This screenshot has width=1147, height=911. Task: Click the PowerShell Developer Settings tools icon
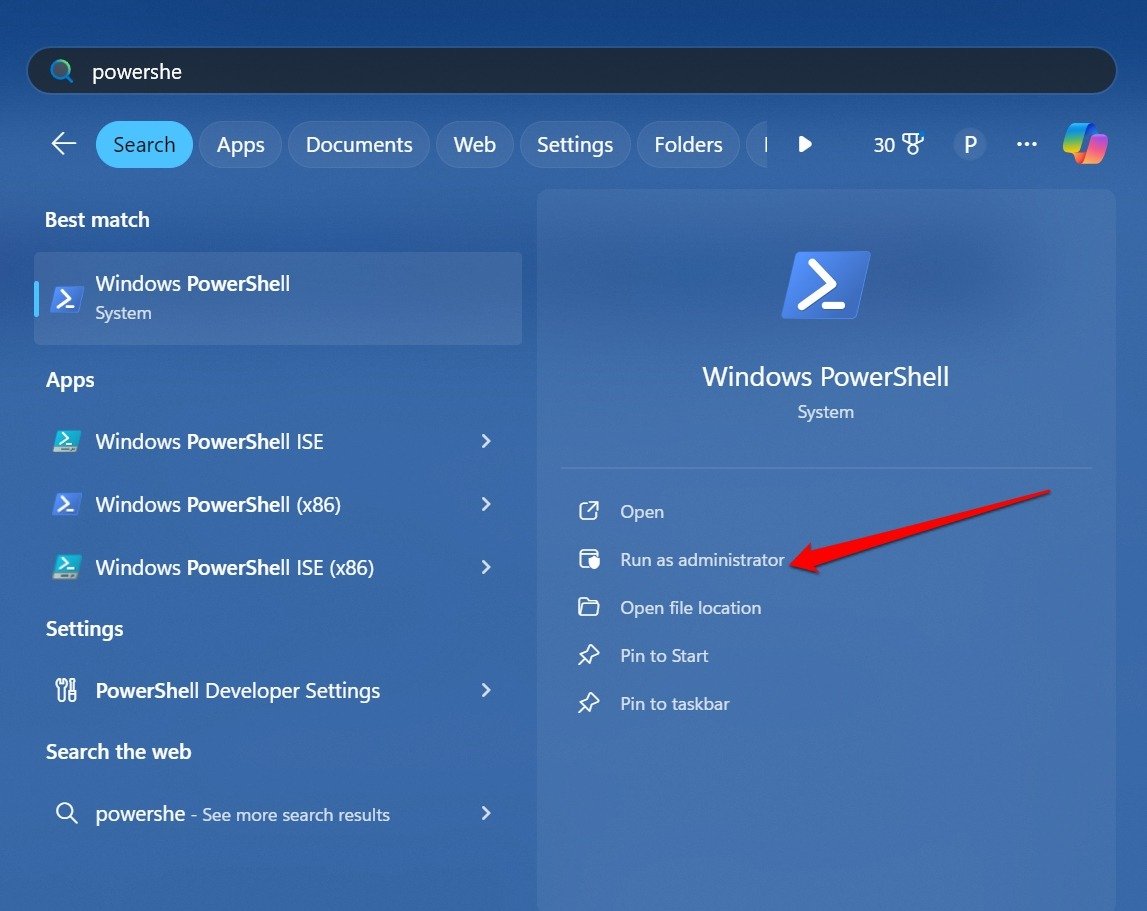(67, 690)
